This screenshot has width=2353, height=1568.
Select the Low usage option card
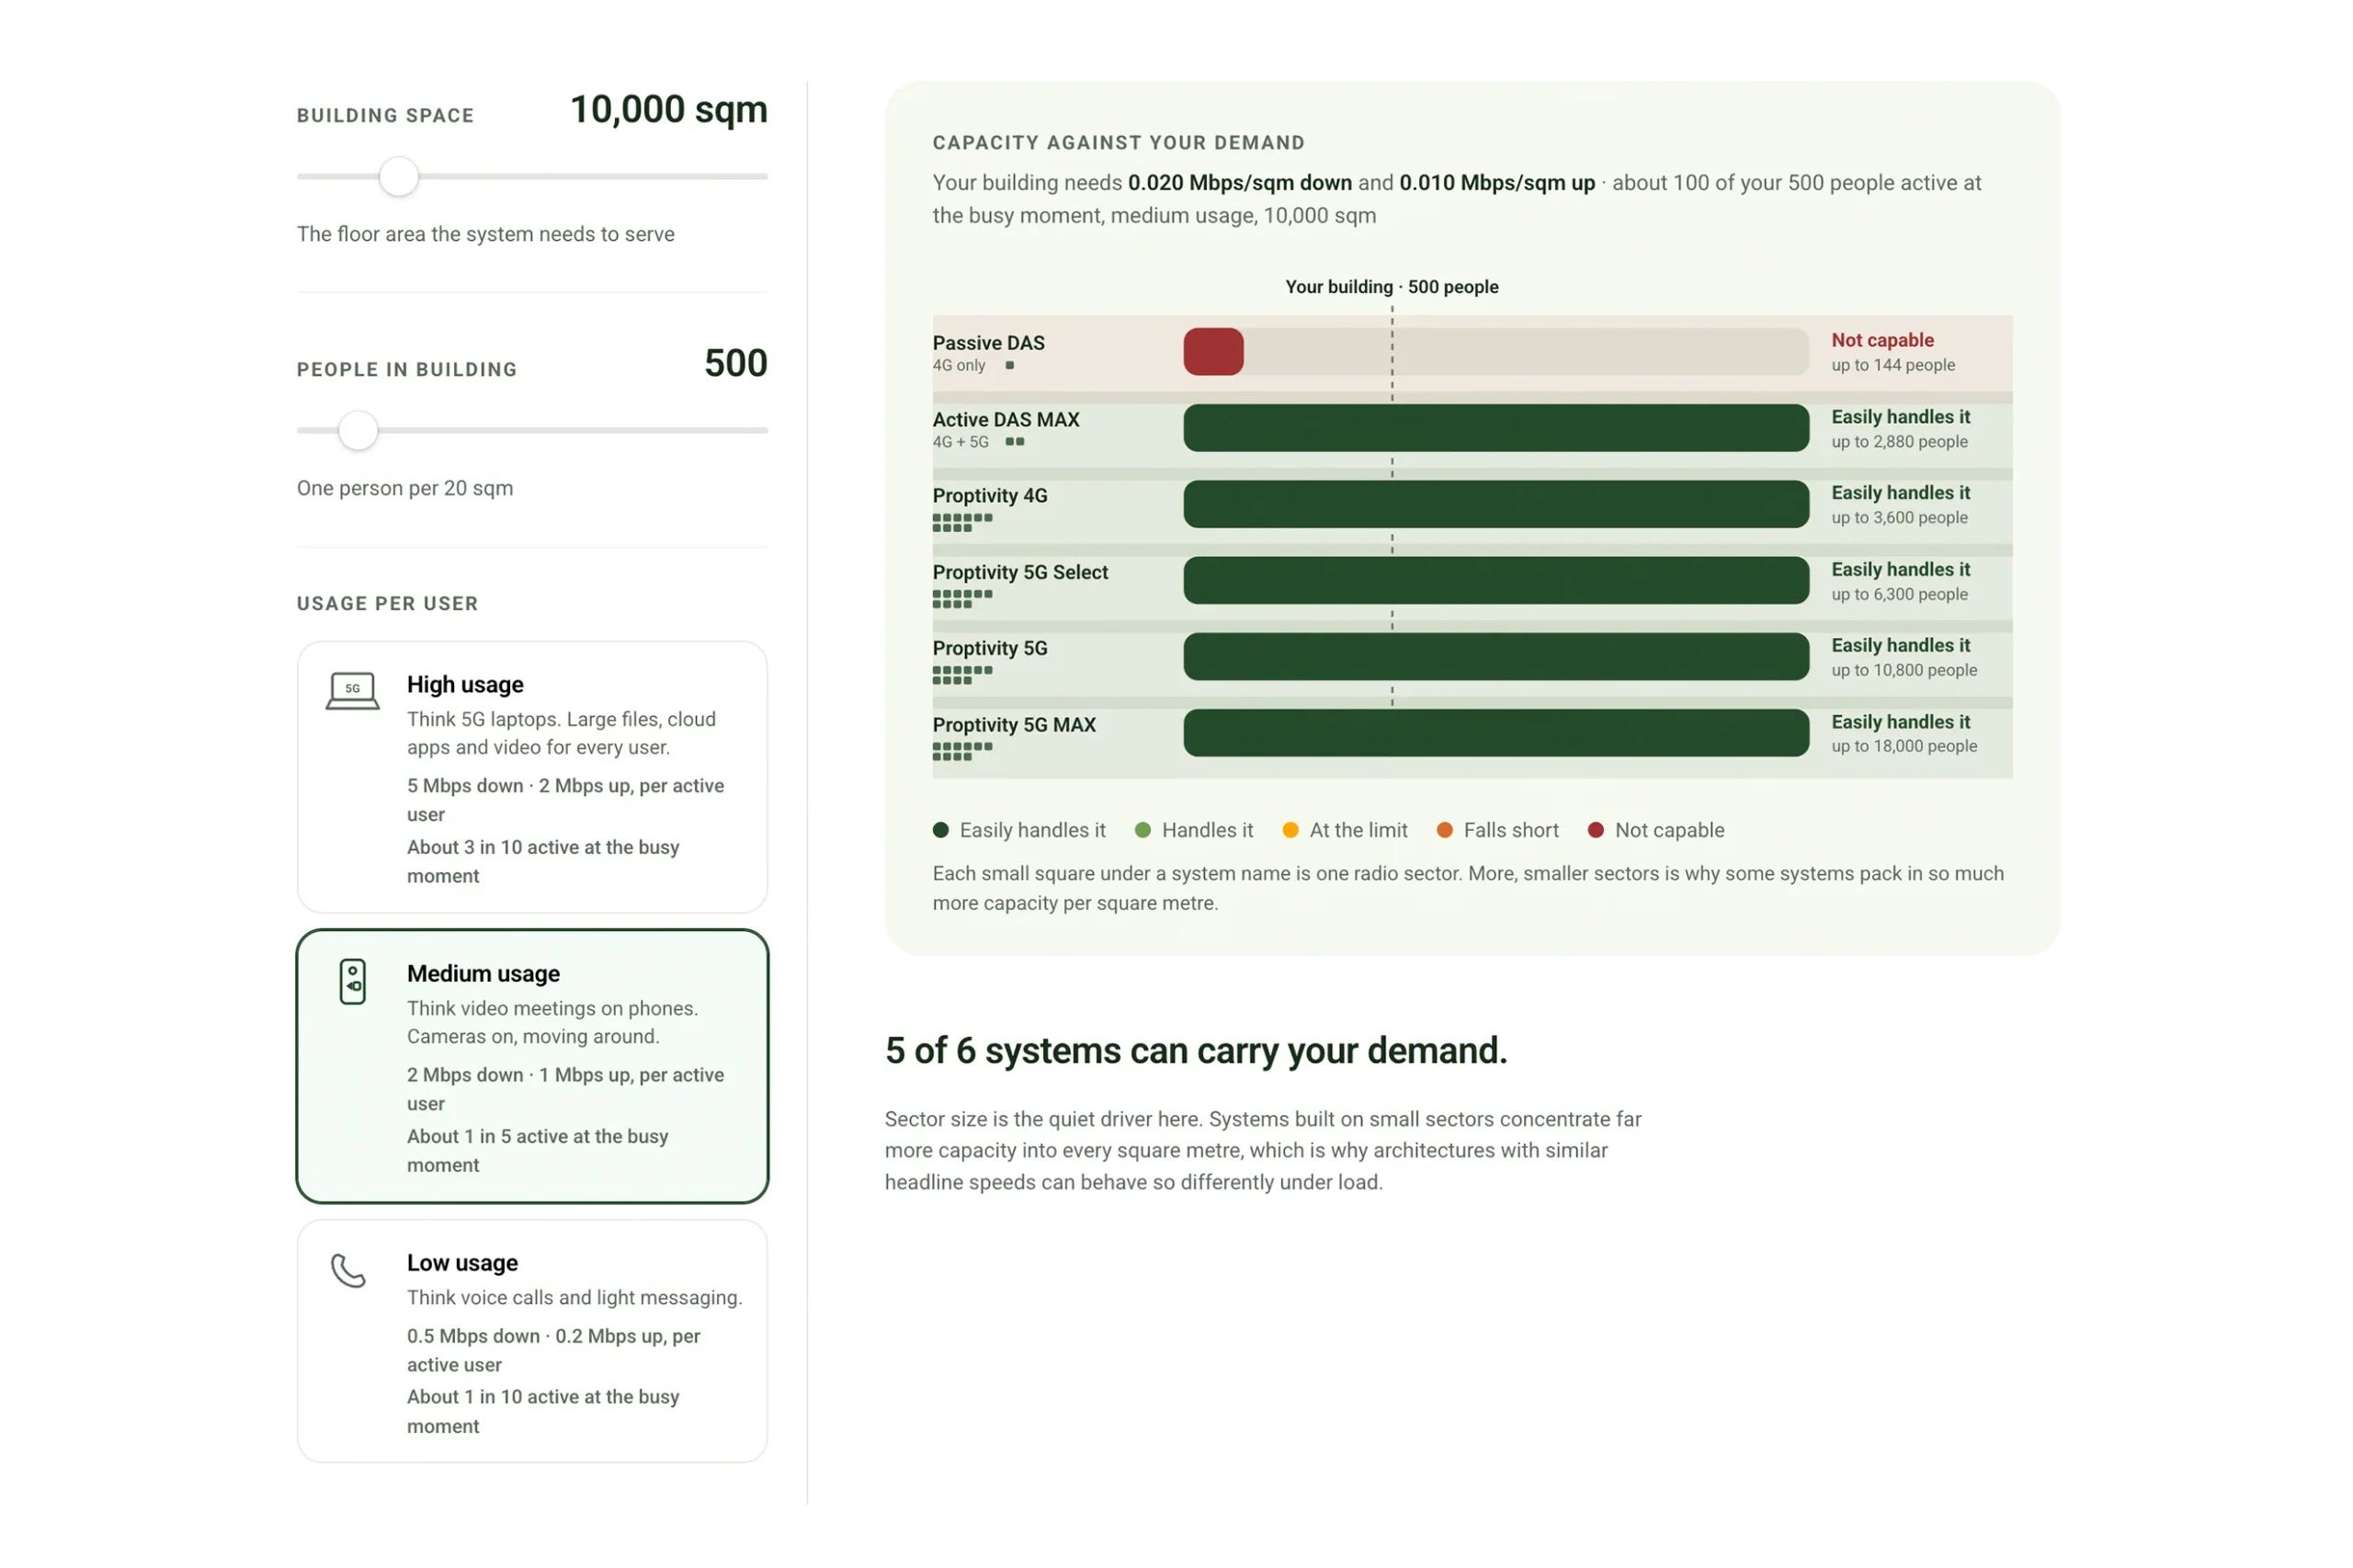click(x=532, y=1341)
